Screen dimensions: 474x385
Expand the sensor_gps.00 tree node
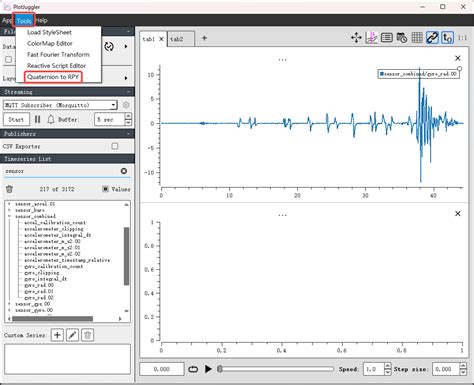tap(9, 304)
